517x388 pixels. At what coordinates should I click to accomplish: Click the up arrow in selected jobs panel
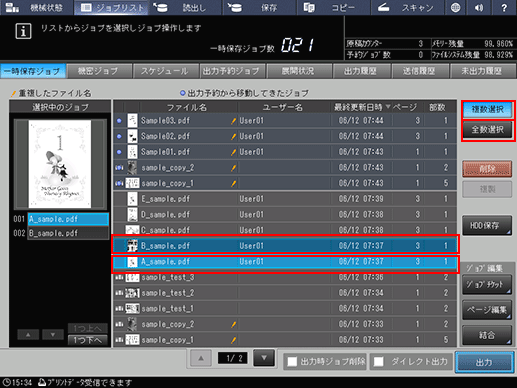(x=28, y=334)
